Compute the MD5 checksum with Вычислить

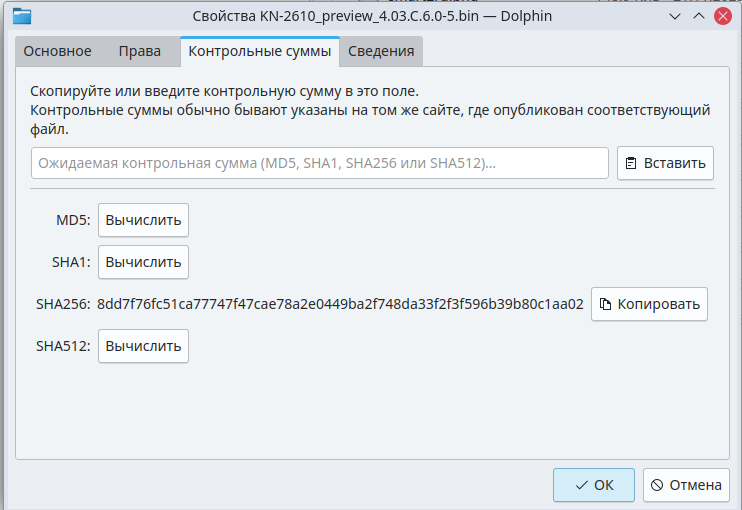click(143, 220)
